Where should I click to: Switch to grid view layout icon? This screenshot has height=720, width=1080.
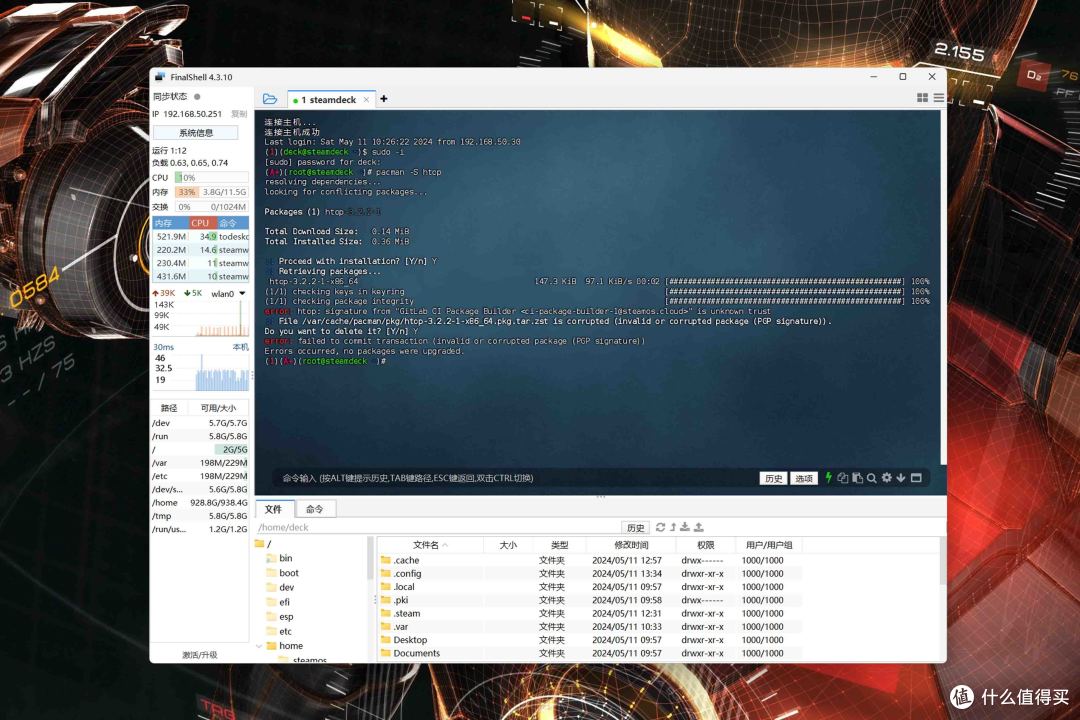click(922, 98)
